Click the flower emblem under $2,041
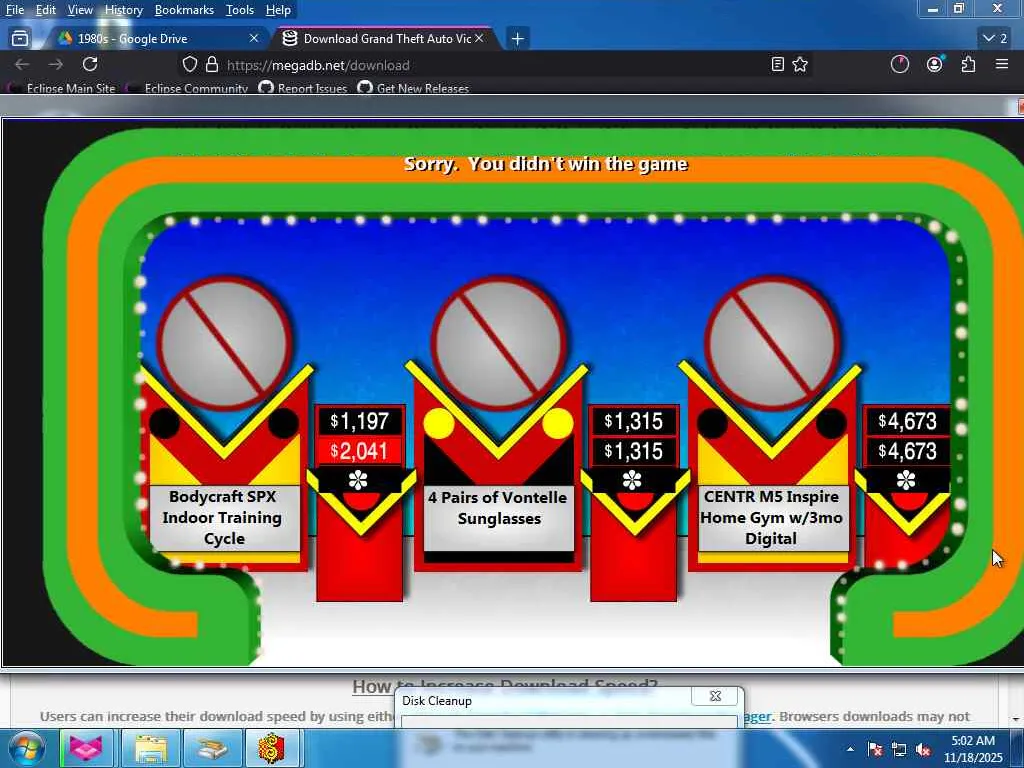Screen dimensions: 1024x768 358,481
